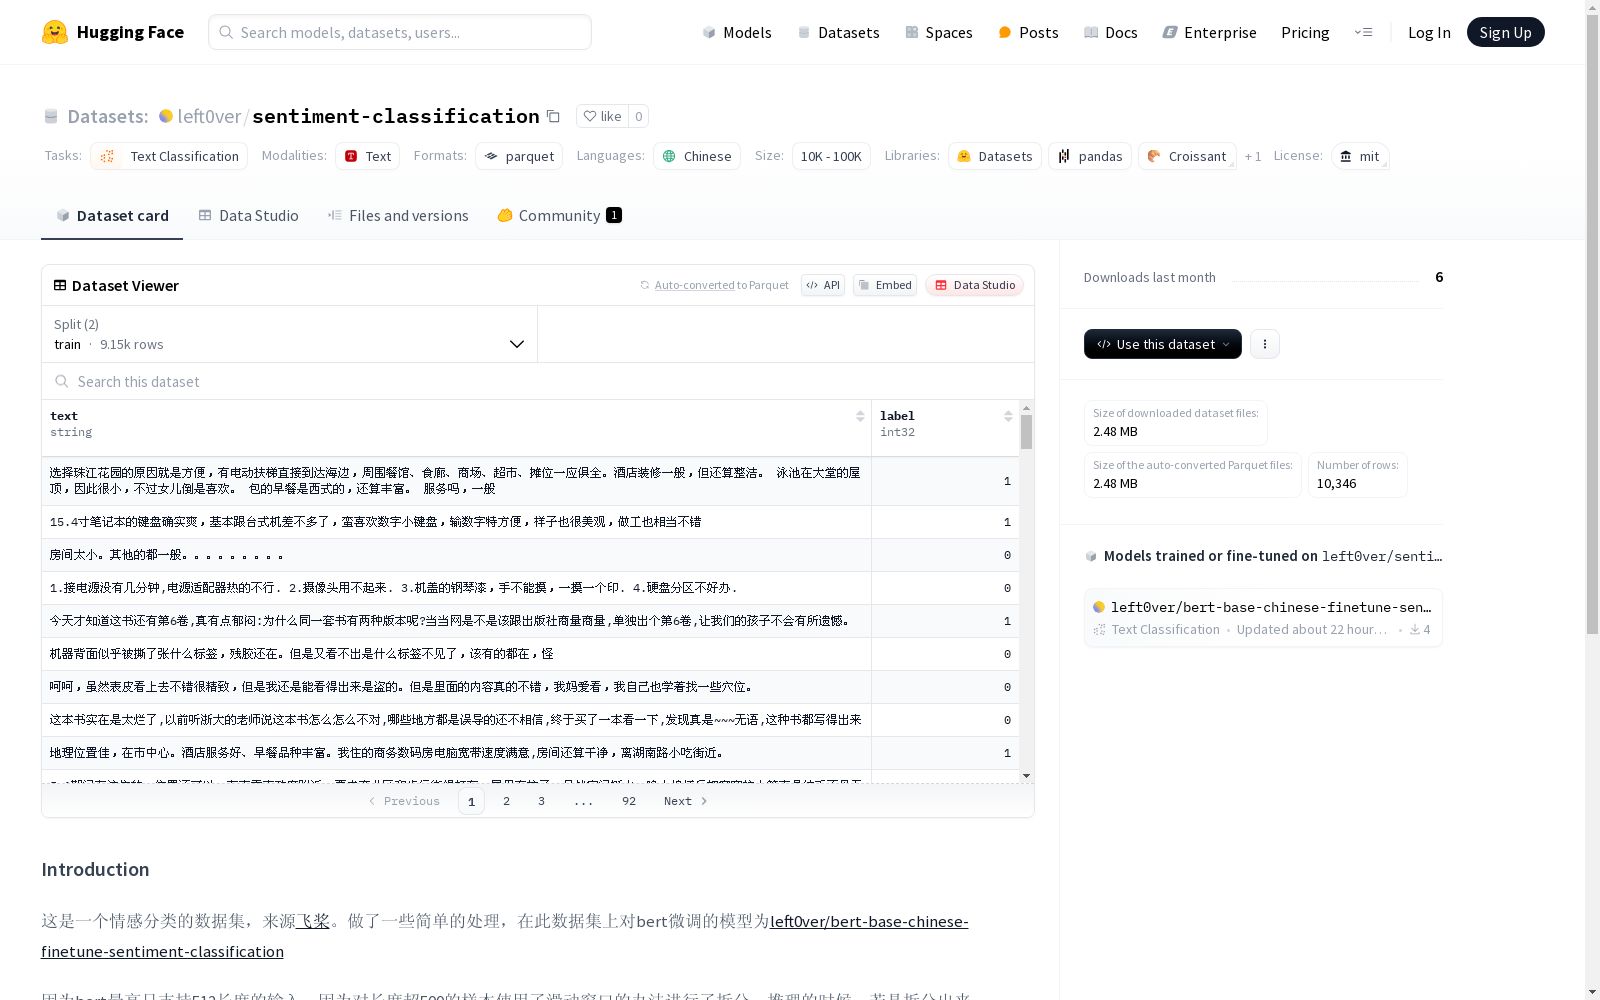Click the Embed button
Screen dimensions: 1600x1000
[885, 285]
